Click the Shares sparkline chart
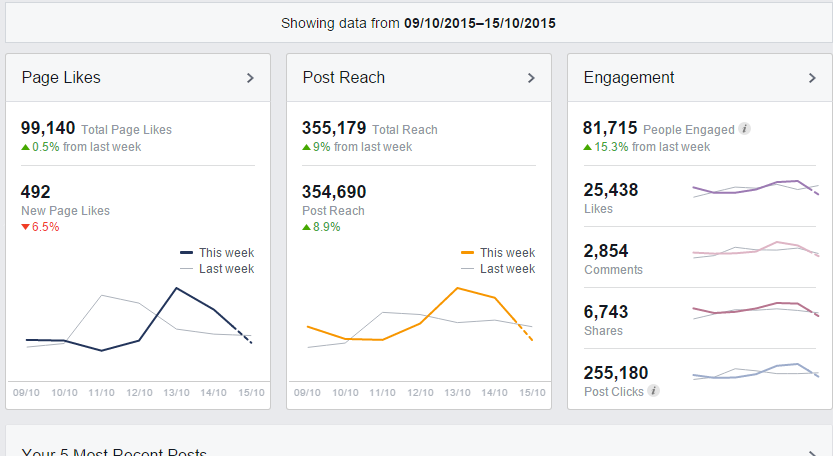The image size is (833, 456). 756,310
